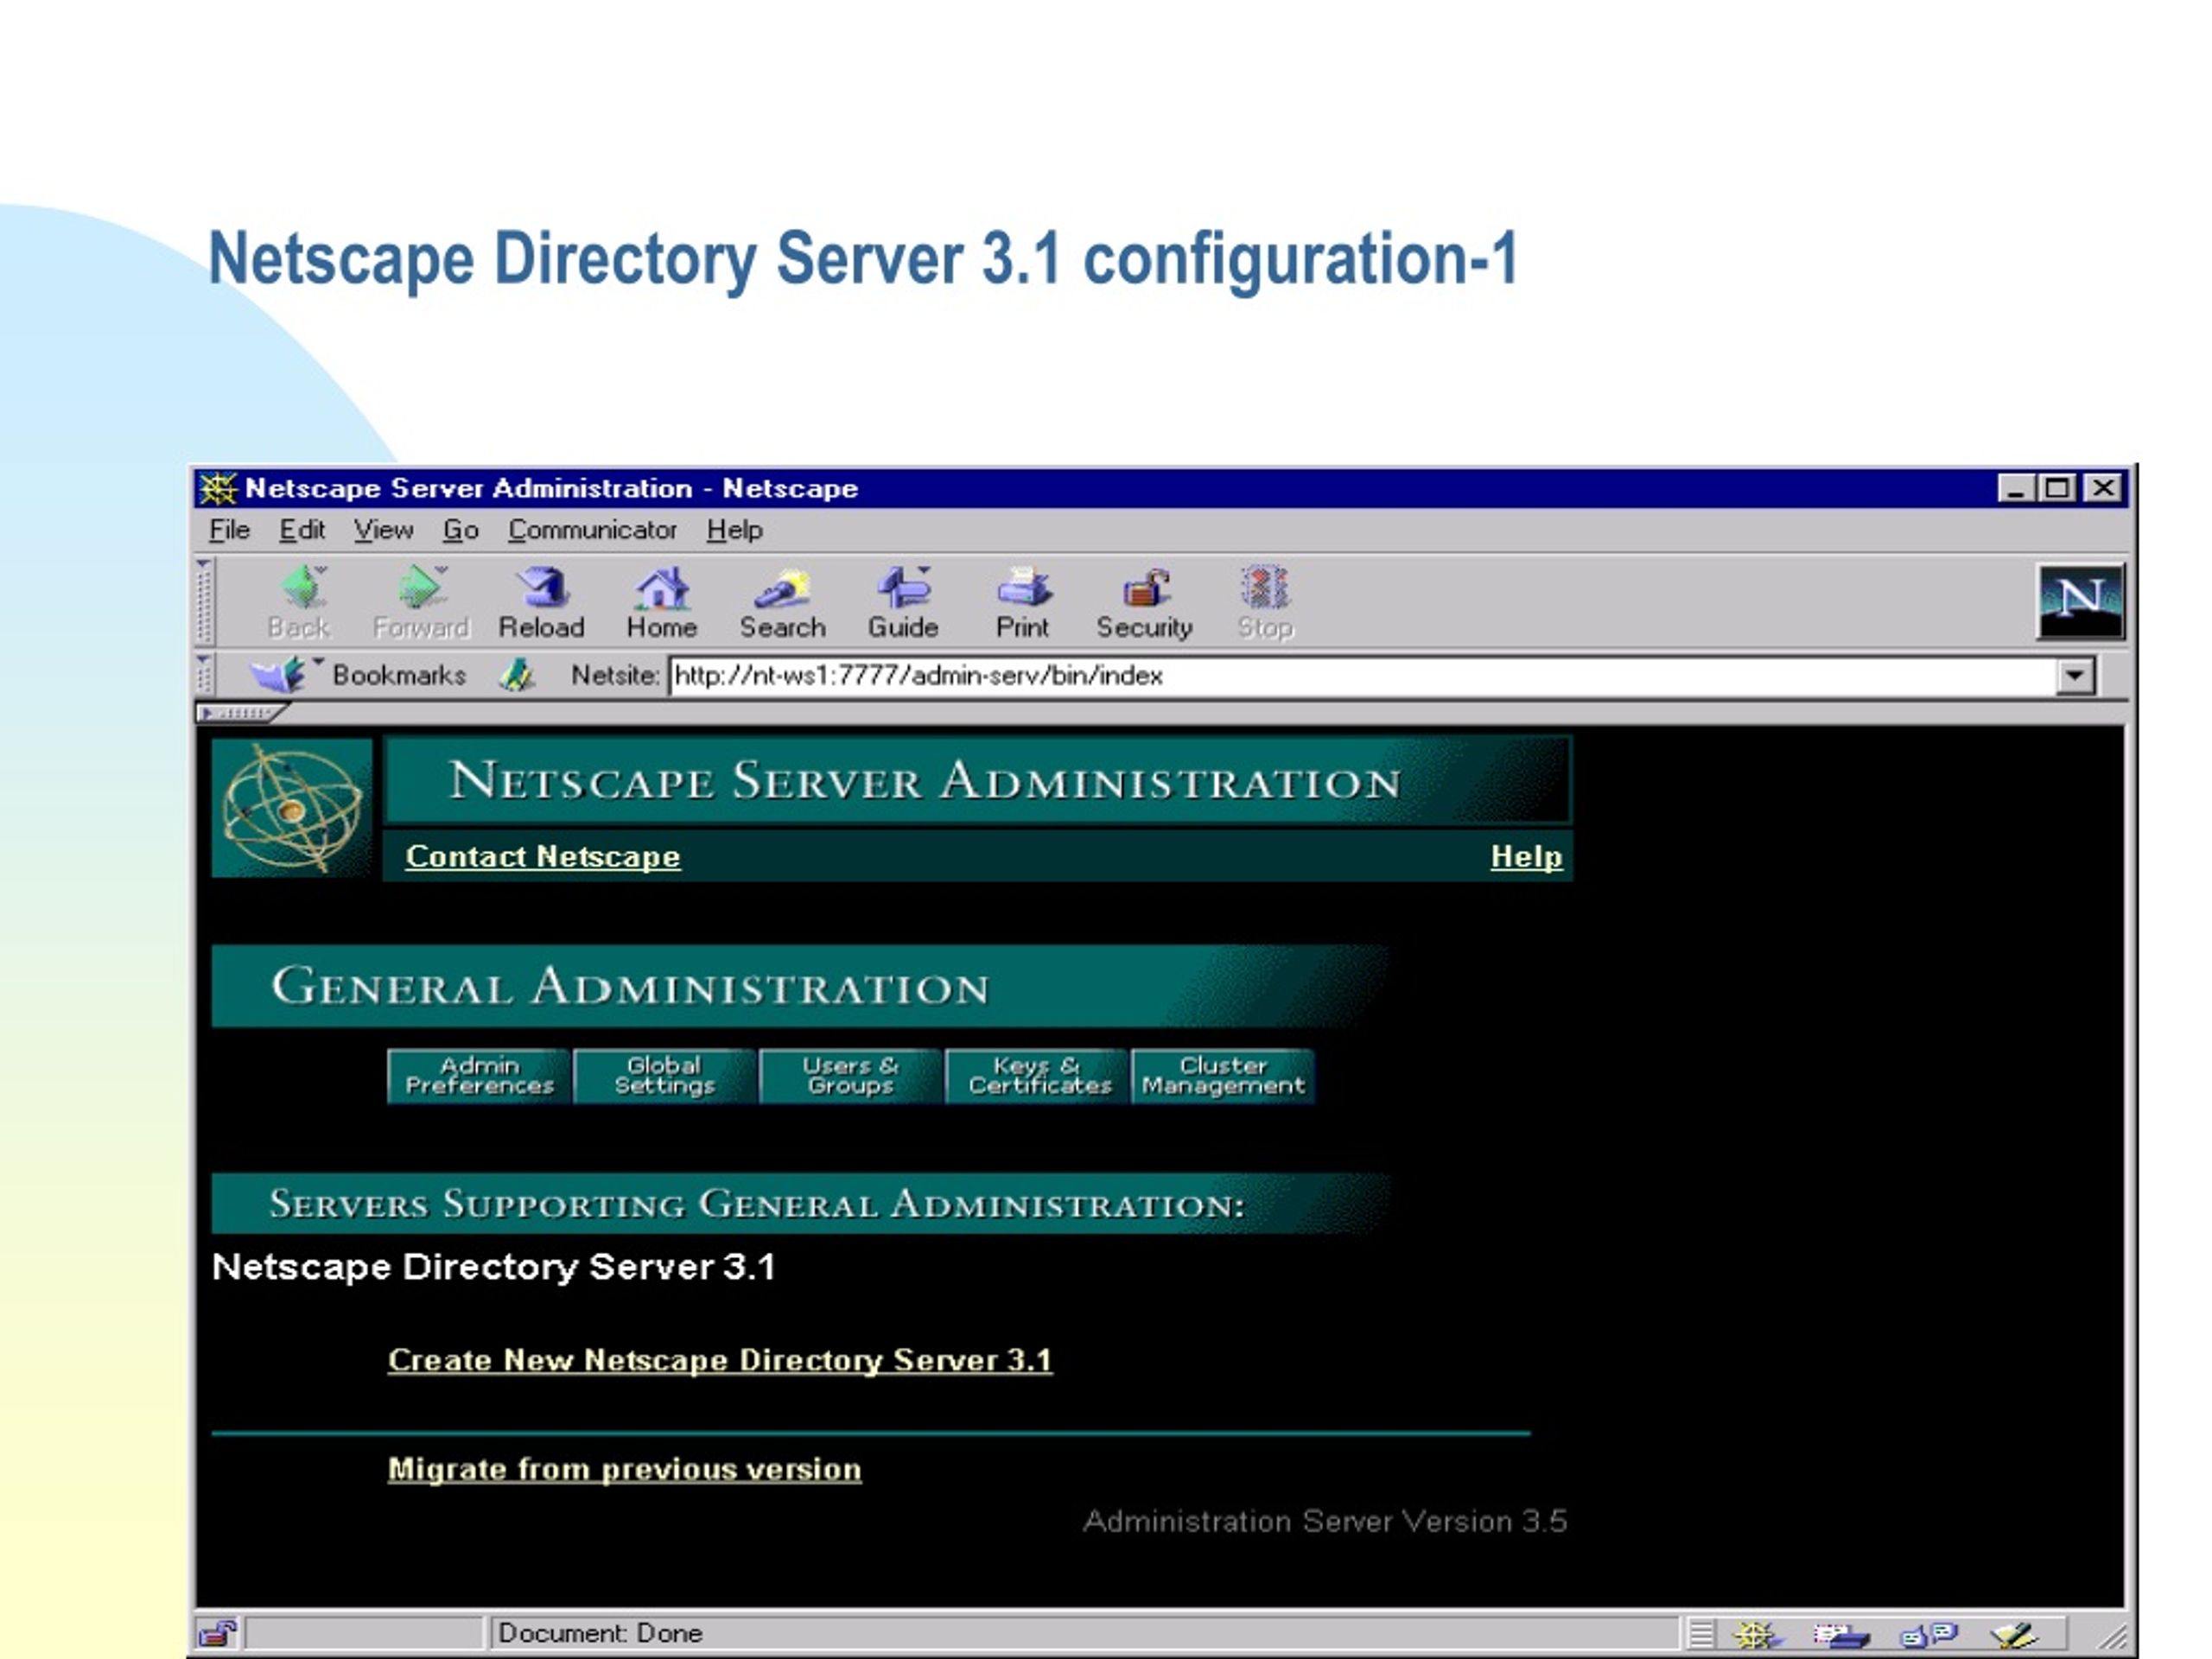Viewport: 2212px width, 1659px height.
Task: Minimize the Netscape window
Action: 2016,488
